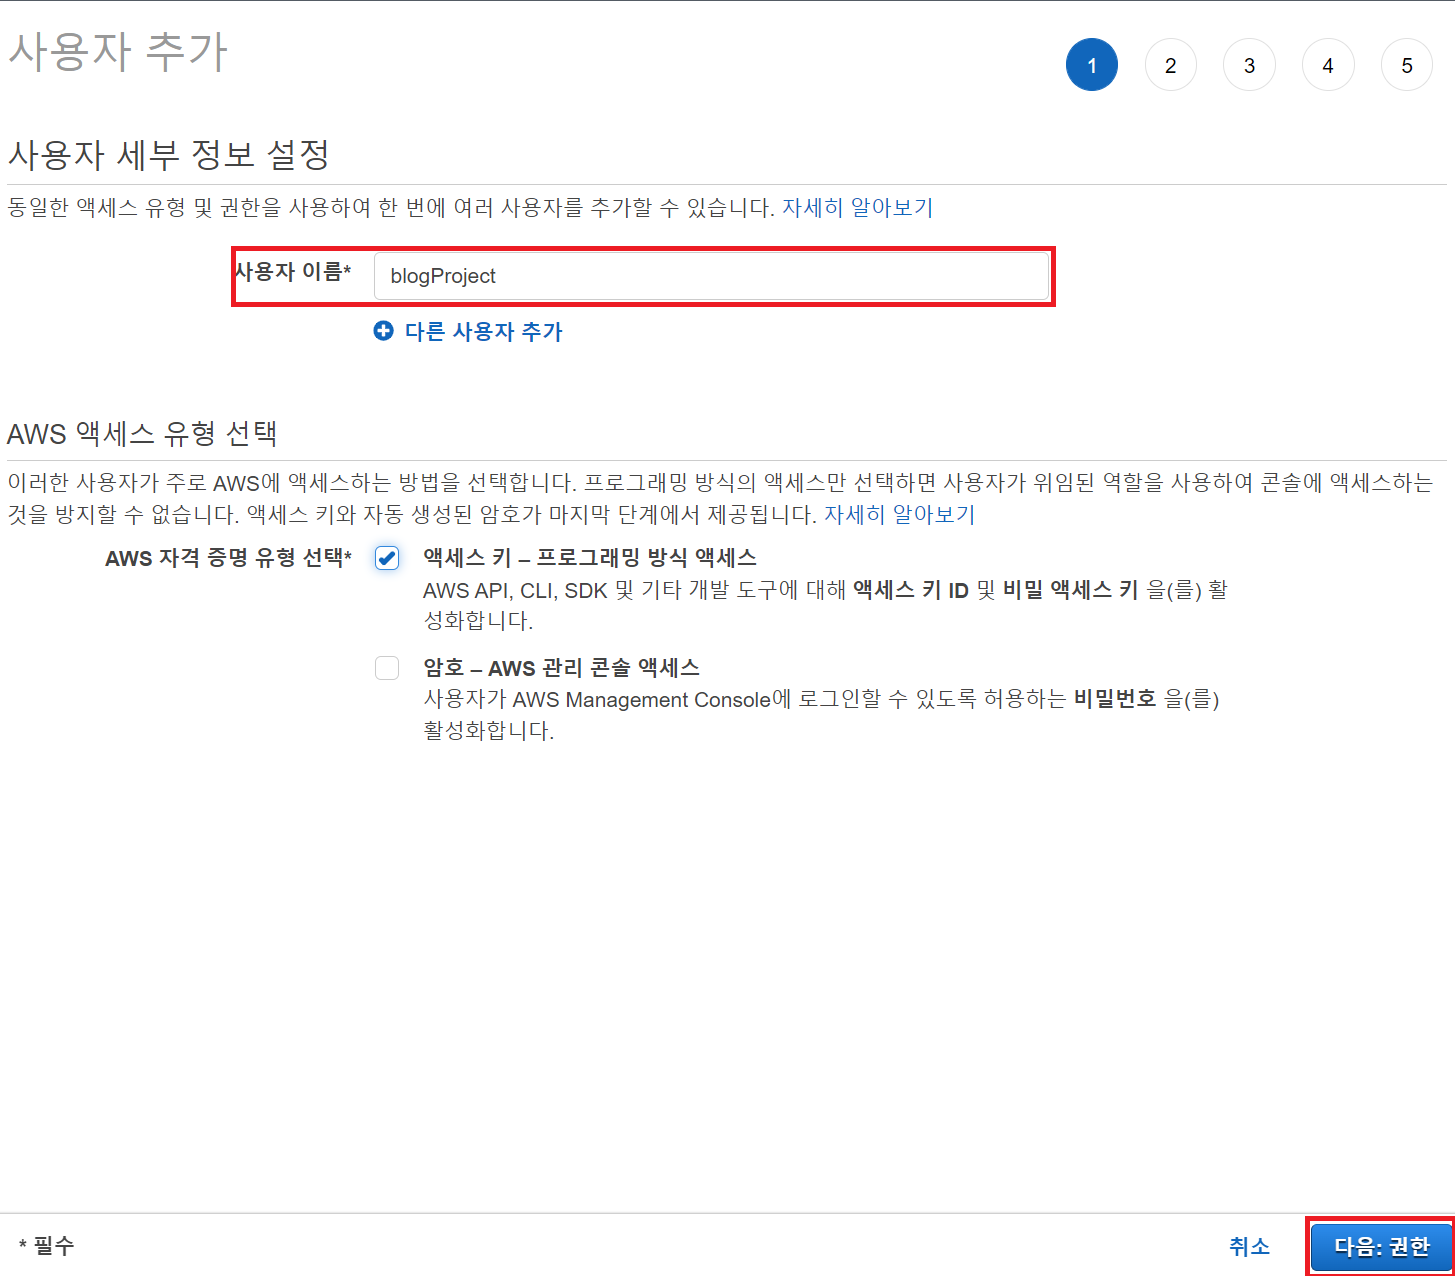Image resolution: width=1455 pixels, height=1276 pixels.
Task: Focus the 사용자 이름 field containing blogProject
Action: [x=711, y=276]
